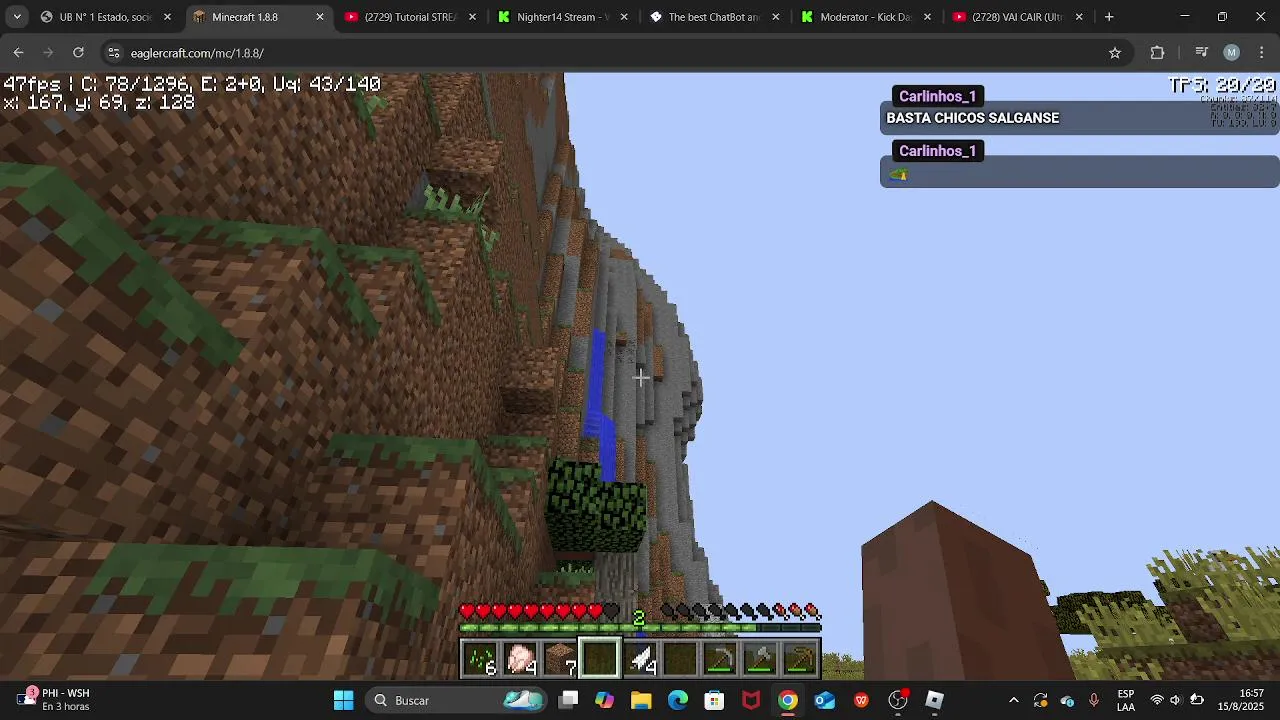Image resolution: width=1280 pixels, height=720 pixels.
Task: Click the hunger drumsticks bar
Action: (x=741, y=611)
